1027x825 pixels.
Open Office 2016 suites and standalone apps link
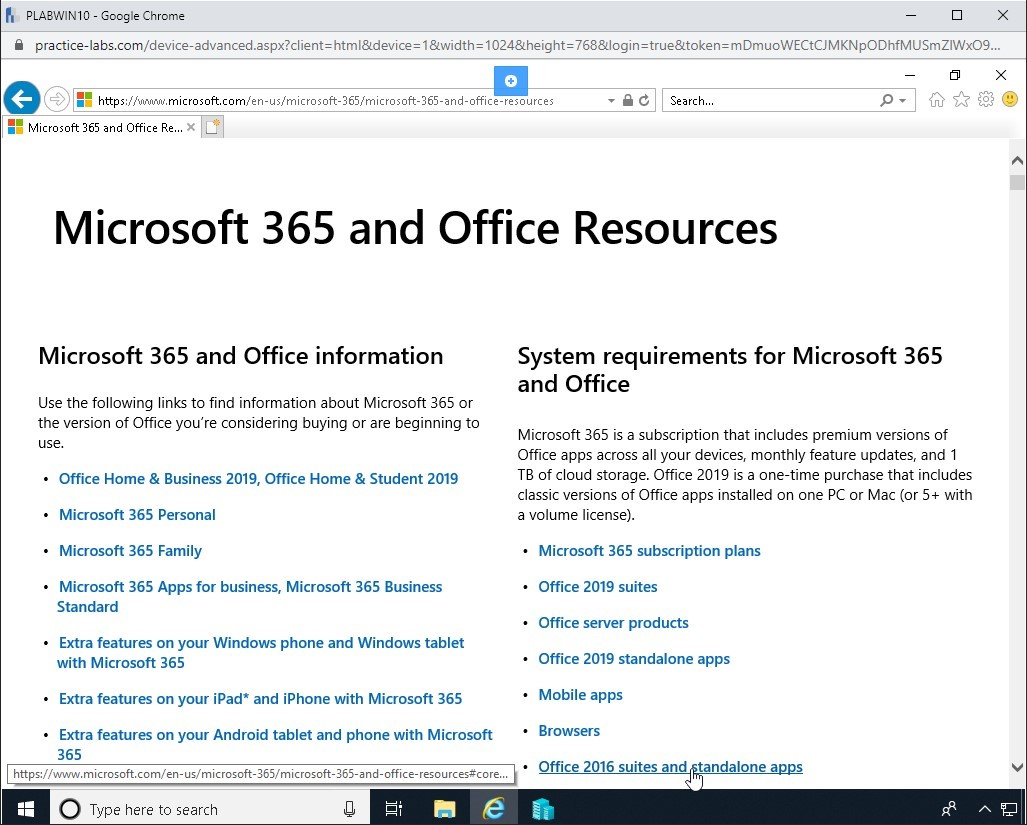click(x=670, y=767)
